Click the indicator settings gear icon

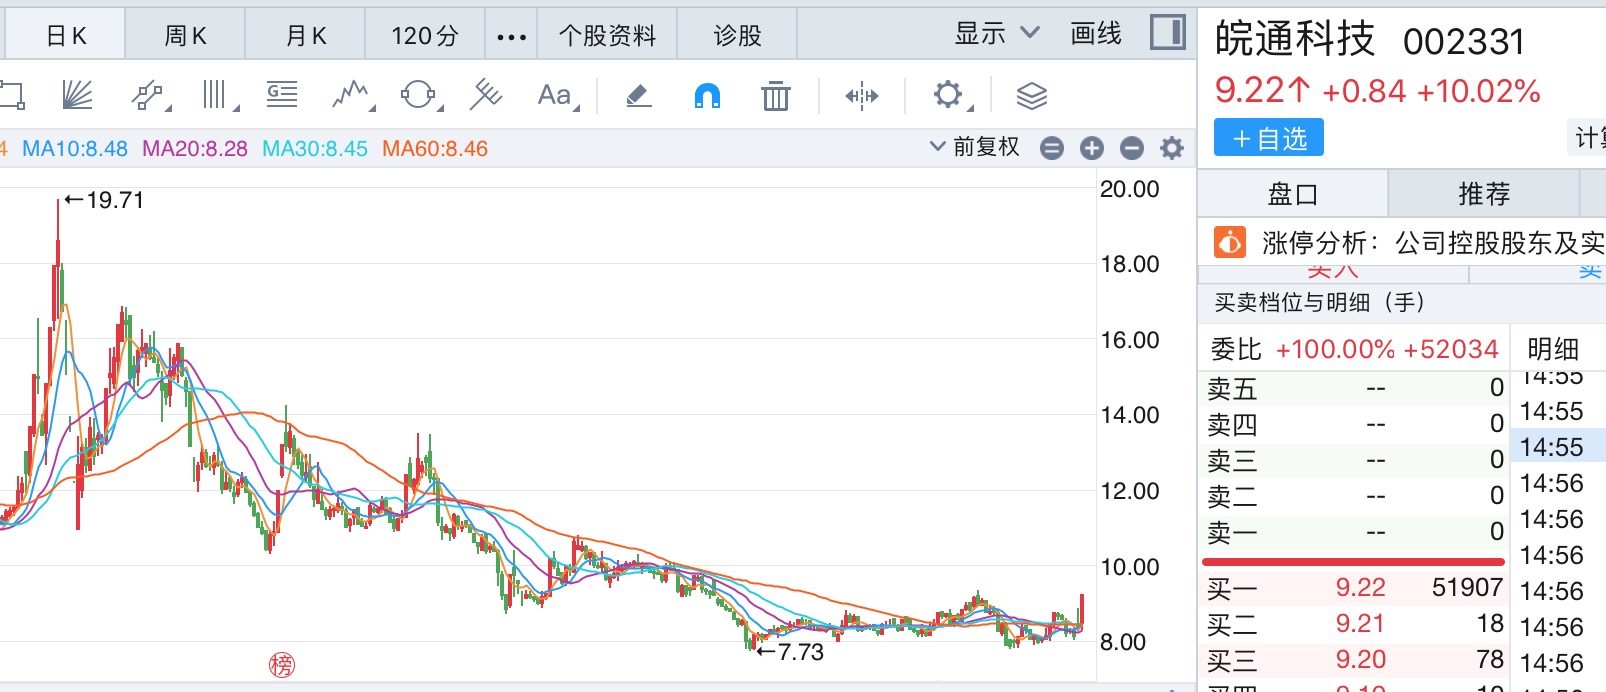(x=1172, y=149)
